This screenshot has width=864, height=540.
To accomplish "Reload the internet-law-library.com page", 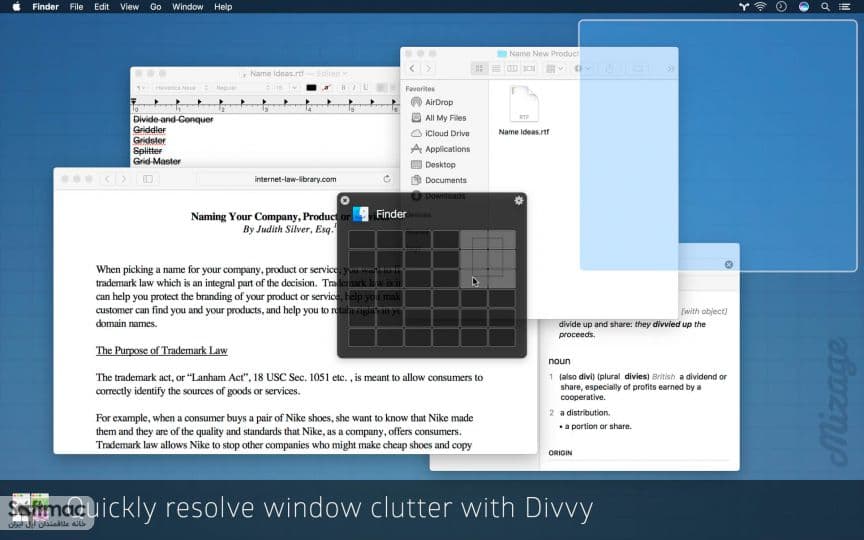I will [387, 179].
